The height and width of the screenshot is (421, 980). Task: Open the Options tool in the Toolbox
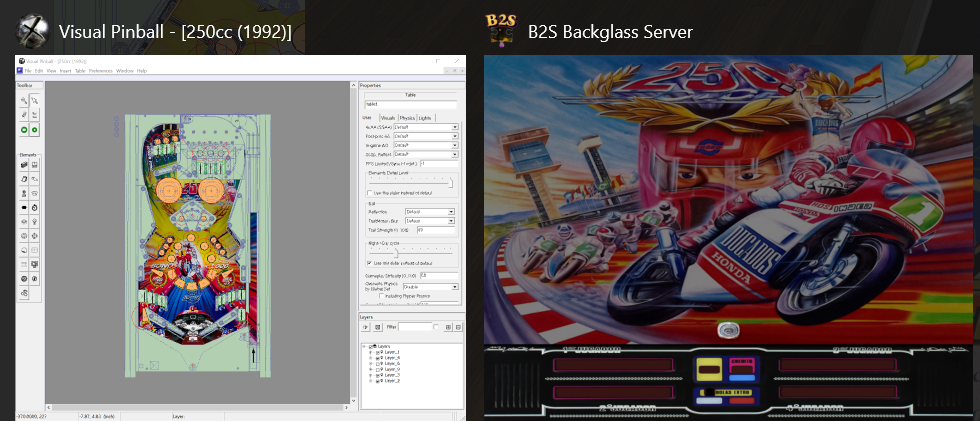[x=24, y=114]
